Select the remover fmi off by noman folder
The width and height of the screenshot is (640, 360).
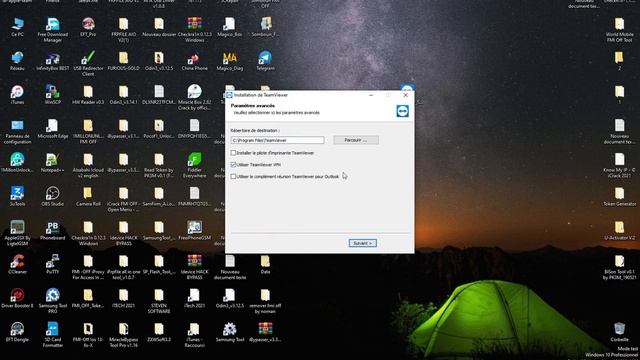(265, 301)
